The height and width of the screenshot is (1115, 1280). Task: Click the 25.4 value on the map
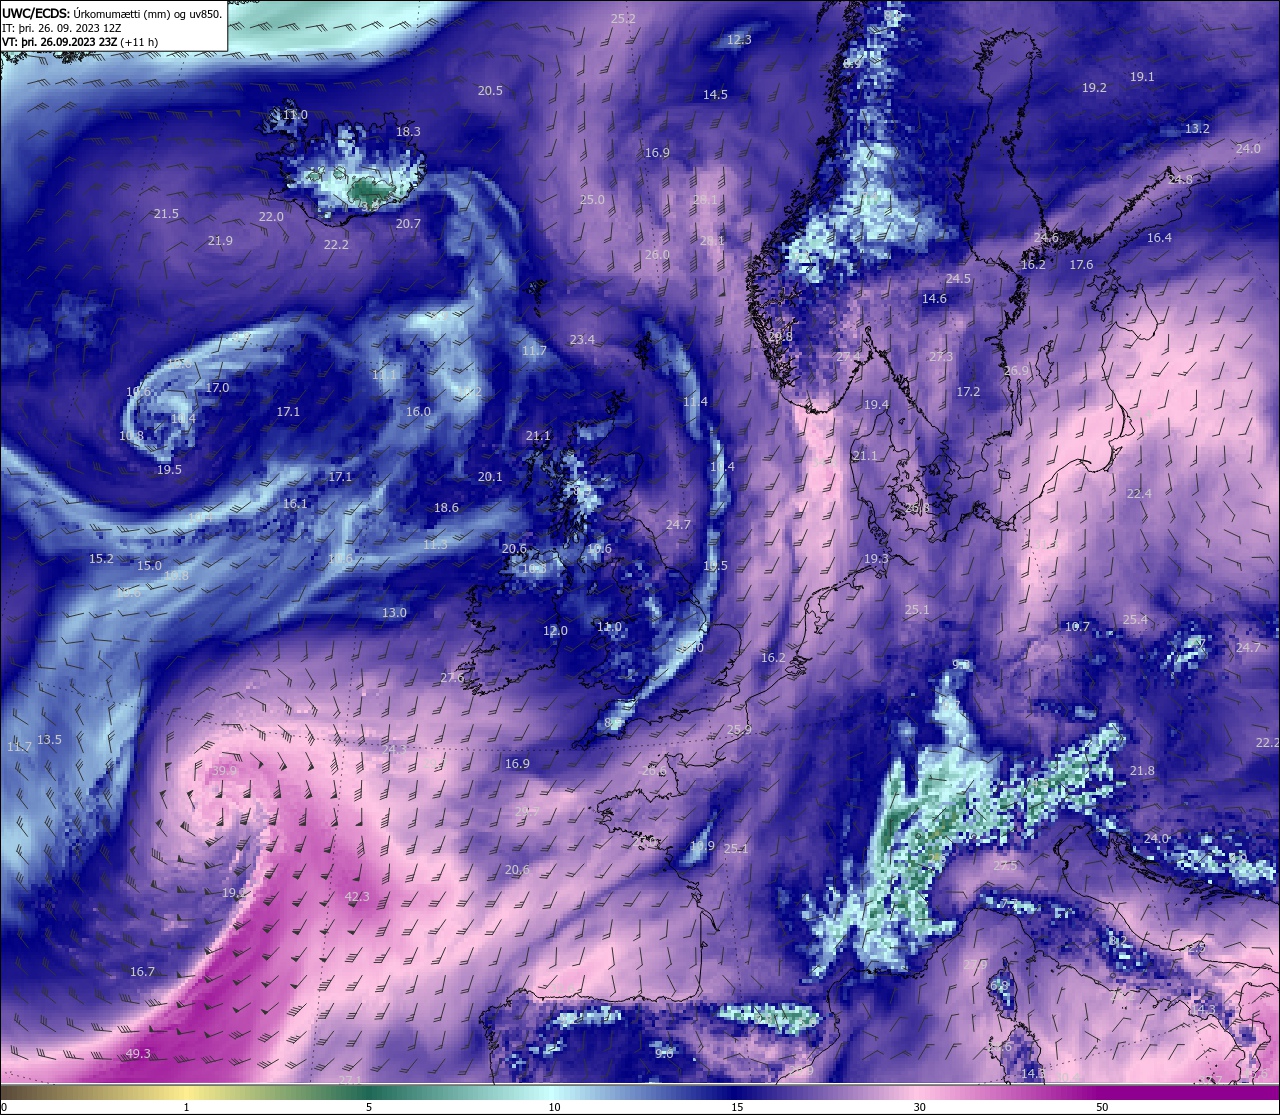pyautogui.click(x=1135, y=620)
